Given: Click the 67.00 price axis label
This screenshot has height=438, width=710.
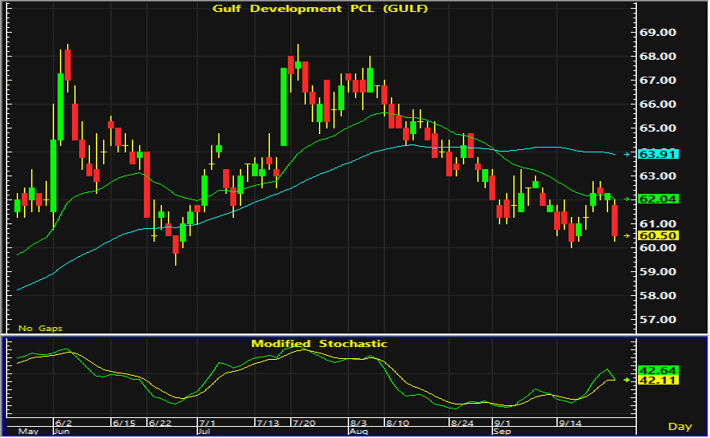Looking at the screenshot, I should 657,81.
